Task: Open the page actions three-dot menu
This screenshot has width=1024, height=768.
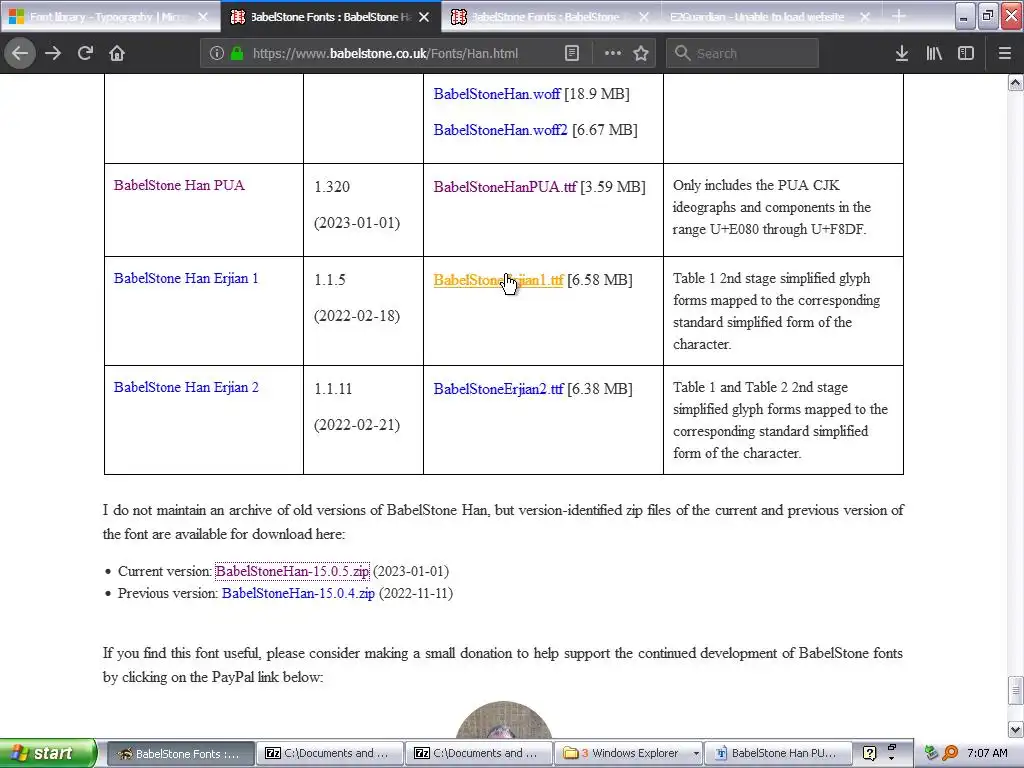Action: click(x=613, y=54)
